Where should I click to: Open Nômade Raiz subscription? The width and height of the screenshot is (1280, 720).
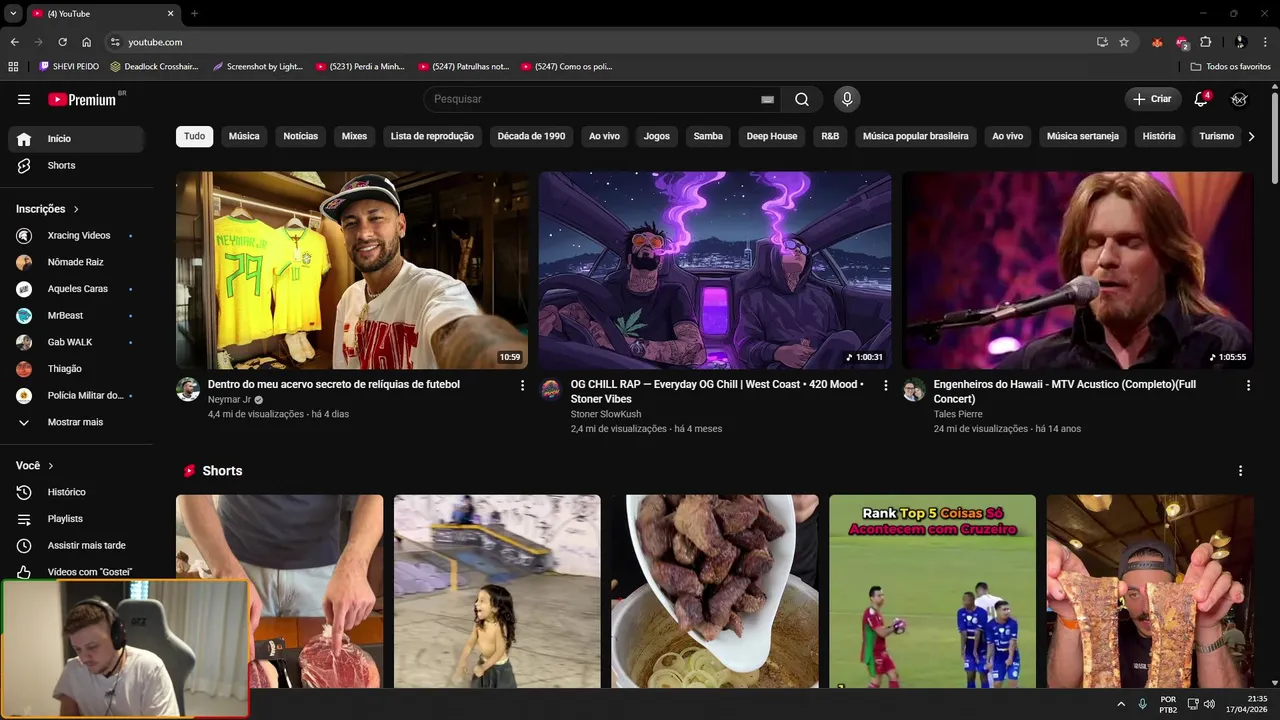[x=76, y=262]
